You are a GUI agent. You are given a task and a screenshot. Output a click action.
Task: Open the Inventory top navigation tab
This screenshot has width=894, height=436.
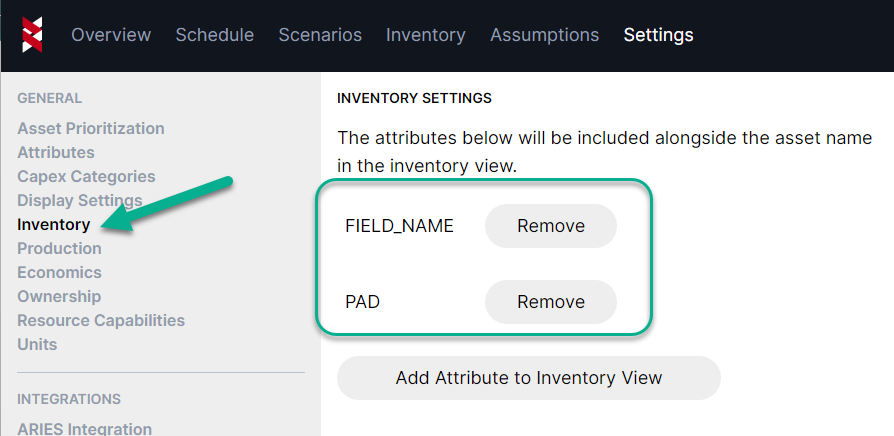pyautogui.click(x=425, y=35)
